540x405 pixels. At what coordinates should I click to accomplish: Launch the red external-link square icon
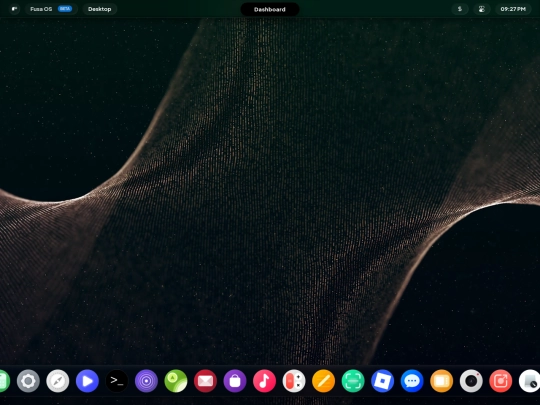[501, 381]
